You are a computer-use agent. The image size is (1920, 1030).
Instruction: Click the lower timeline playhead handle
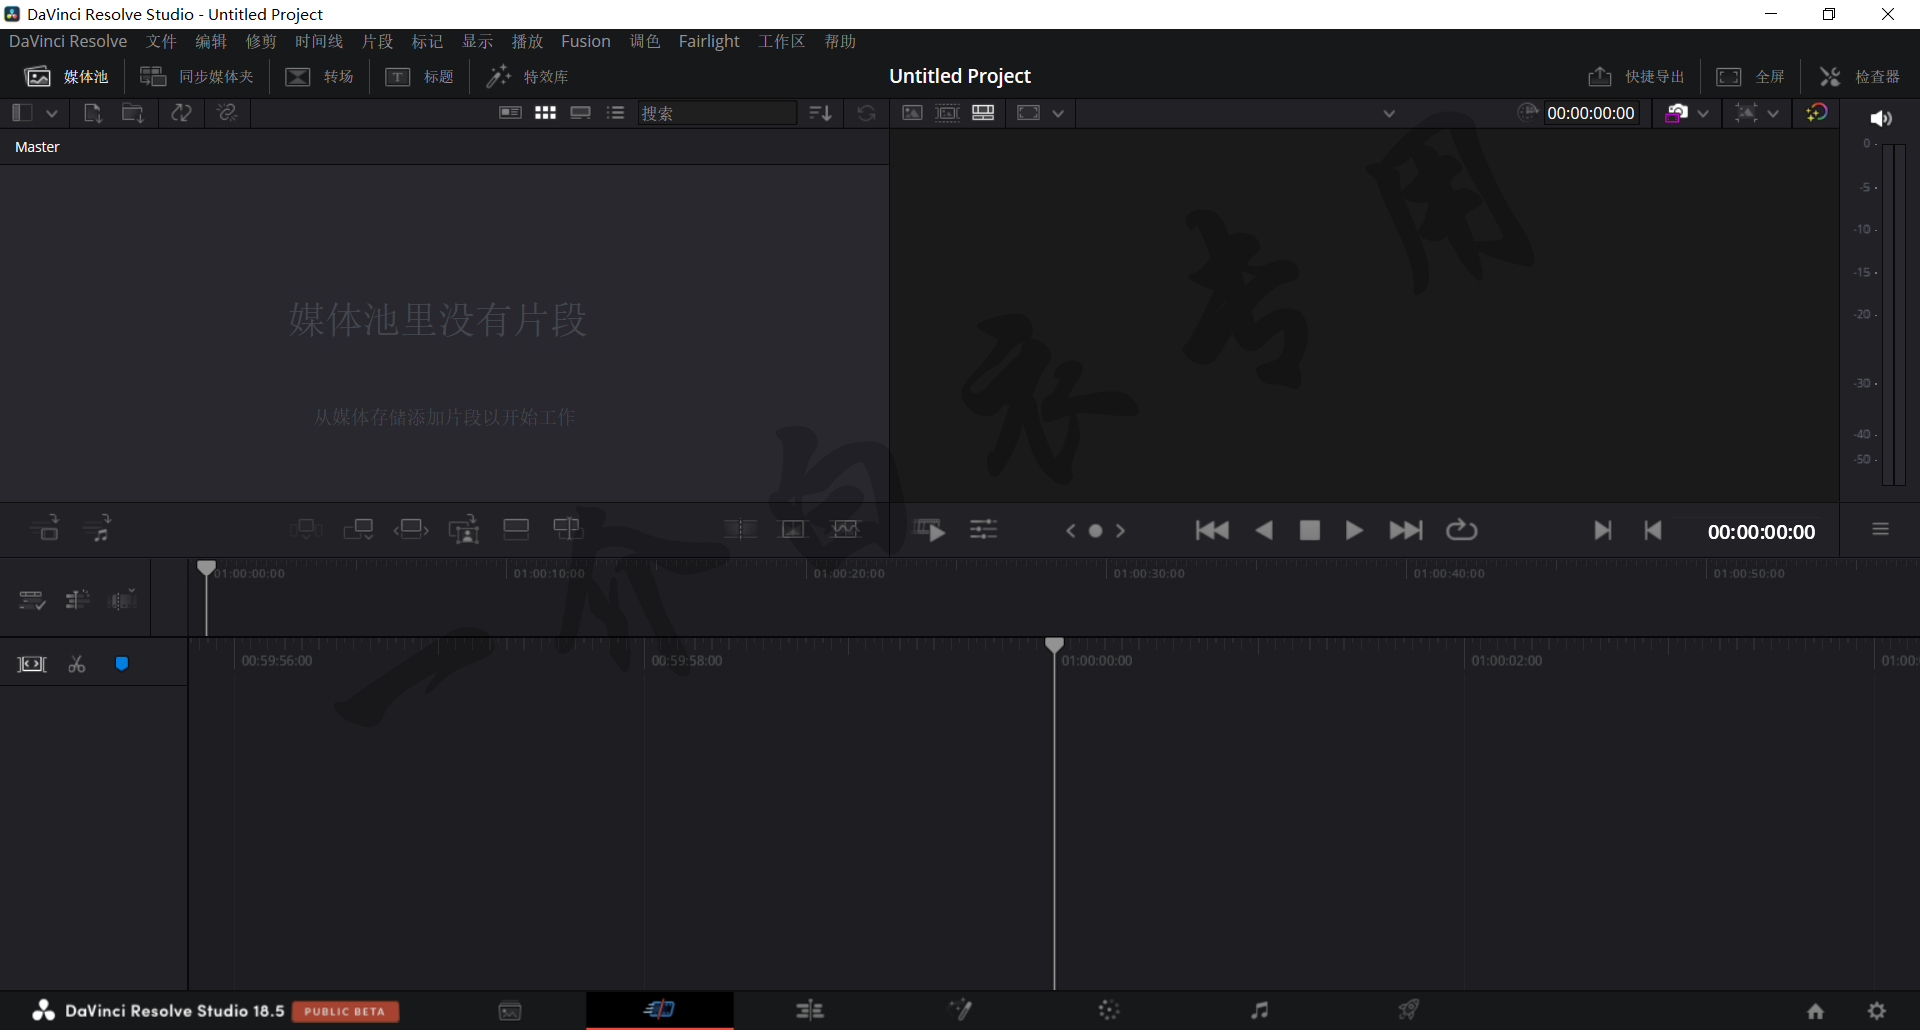pyautogui.click(x=1054, y=645)
